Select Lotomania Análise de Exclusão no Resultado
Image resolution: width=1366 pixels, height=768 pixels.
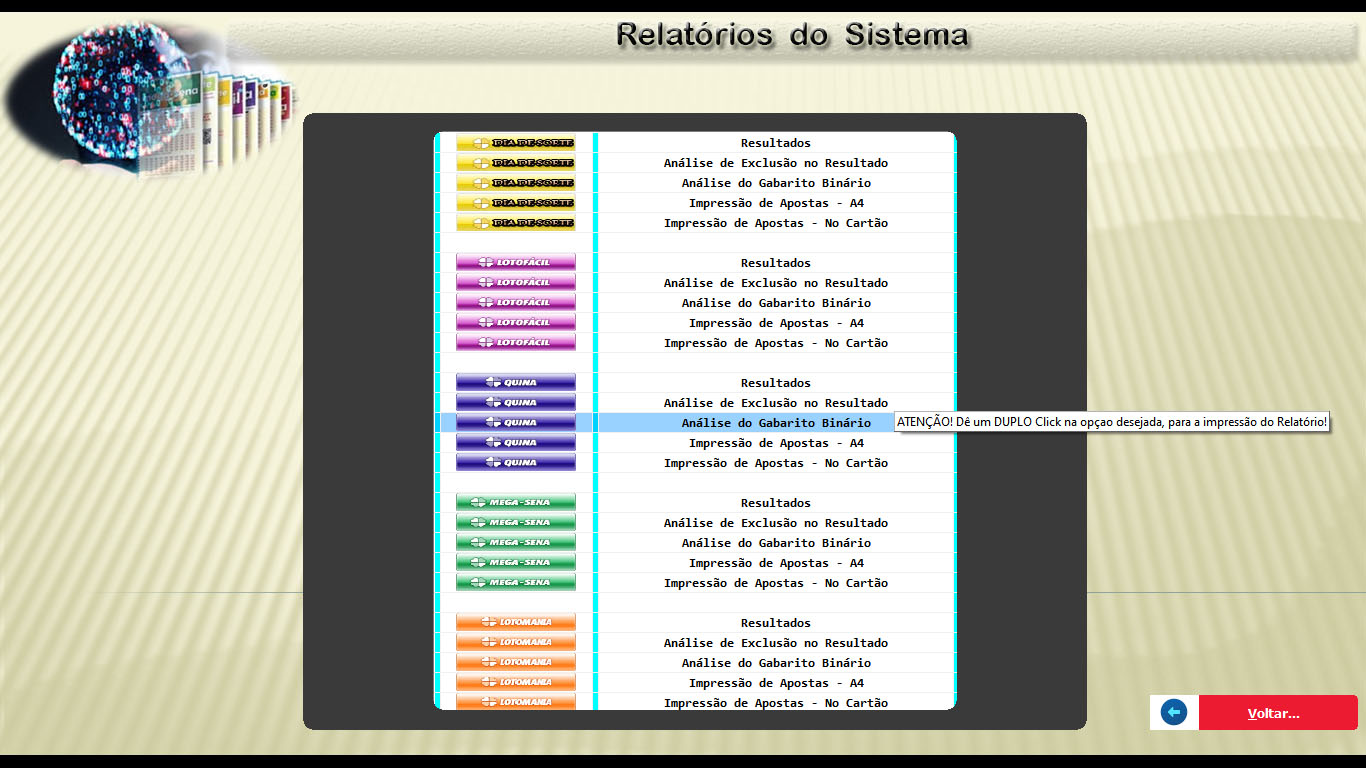point(776,643)
